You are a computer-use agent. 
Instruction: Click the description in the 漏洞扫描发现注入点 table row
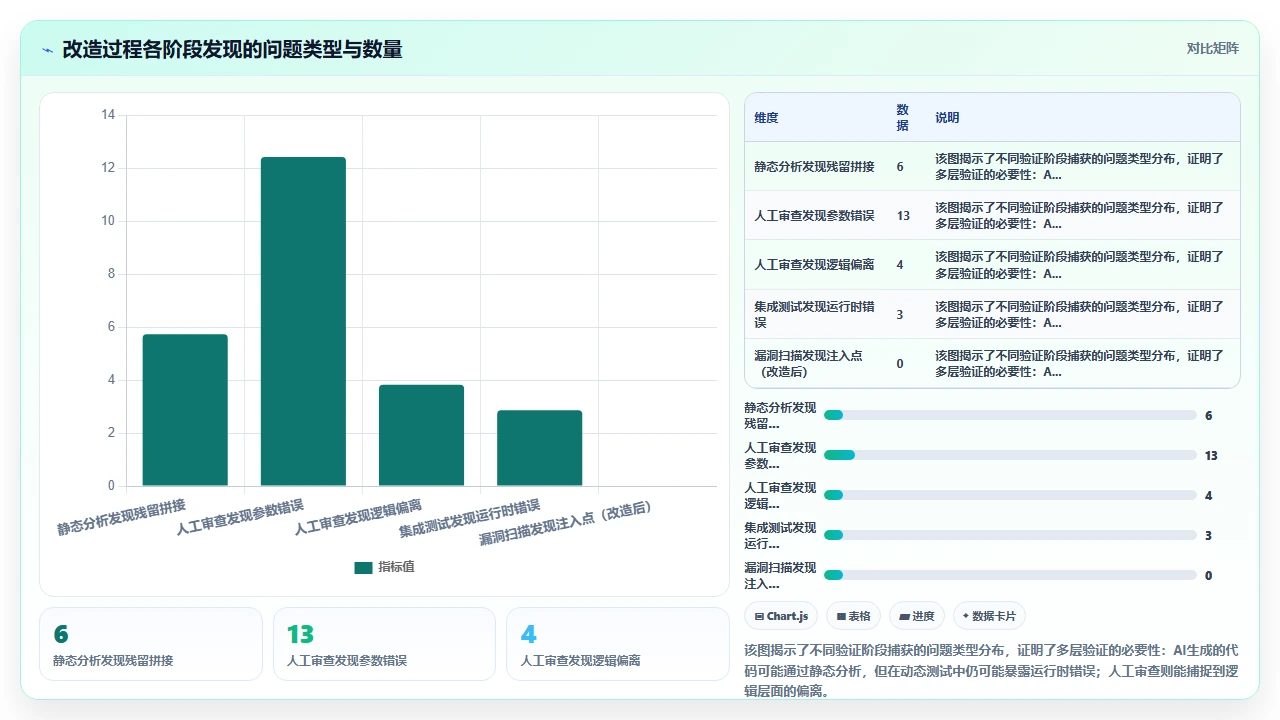[1079, 363]
